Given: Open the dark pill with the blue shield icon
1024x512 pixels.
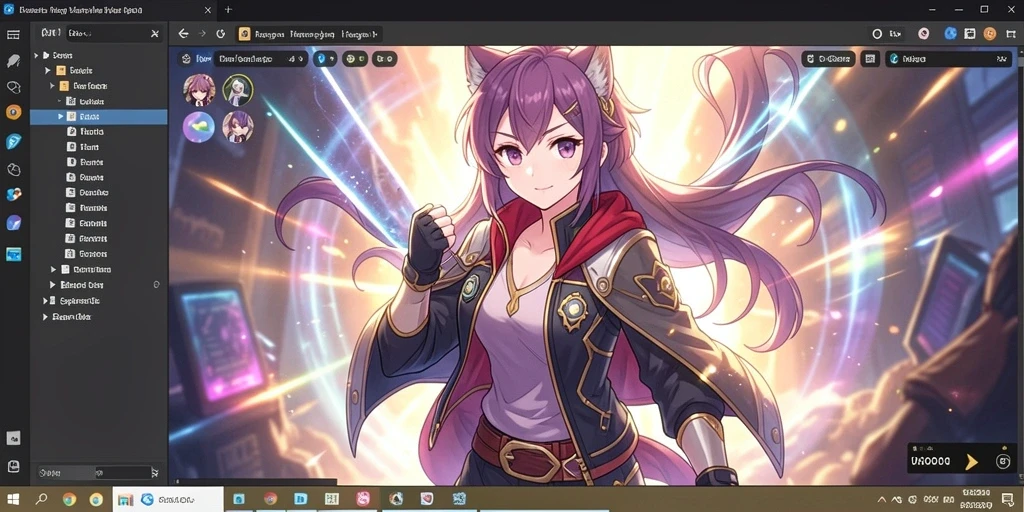Looking at the screenshot, I should 325,59.
